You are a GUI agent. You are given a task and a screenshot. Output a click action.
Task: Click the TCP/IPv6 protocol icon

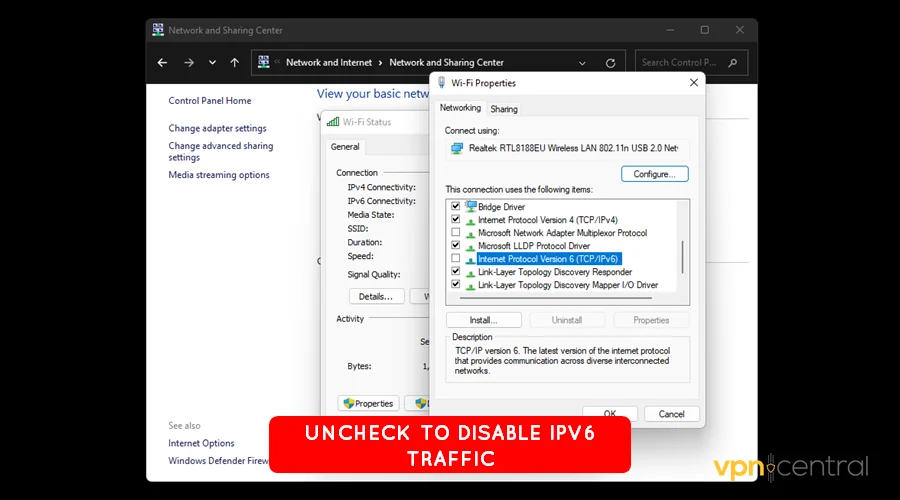[x=471, y=259]
